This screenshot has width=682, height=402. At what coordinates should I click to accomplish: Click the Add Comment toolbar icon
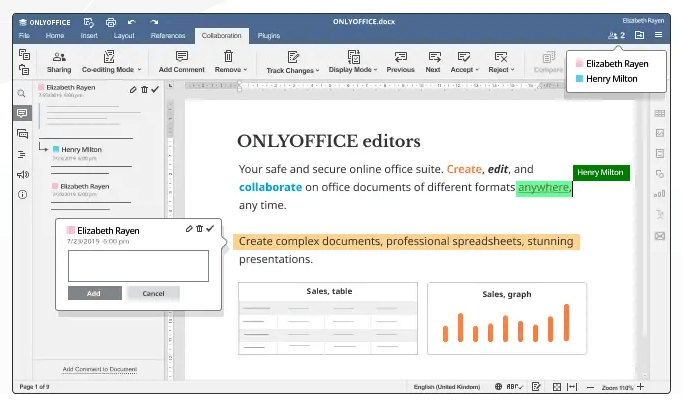click(181, 58)
